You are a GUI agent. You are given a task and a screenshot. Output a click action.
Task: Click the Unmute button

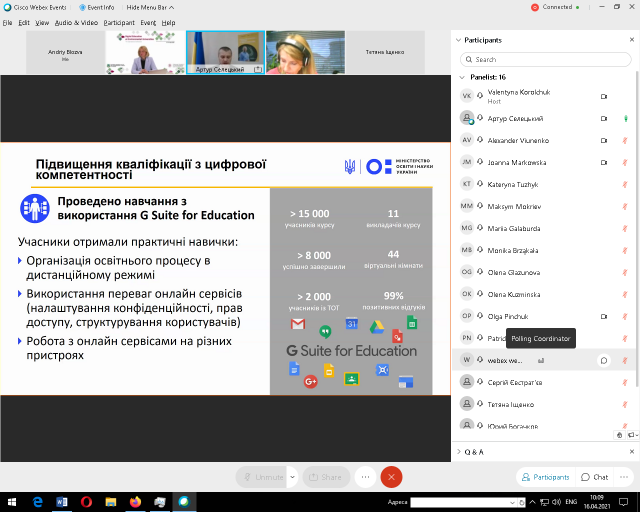(x=263, y=477)
